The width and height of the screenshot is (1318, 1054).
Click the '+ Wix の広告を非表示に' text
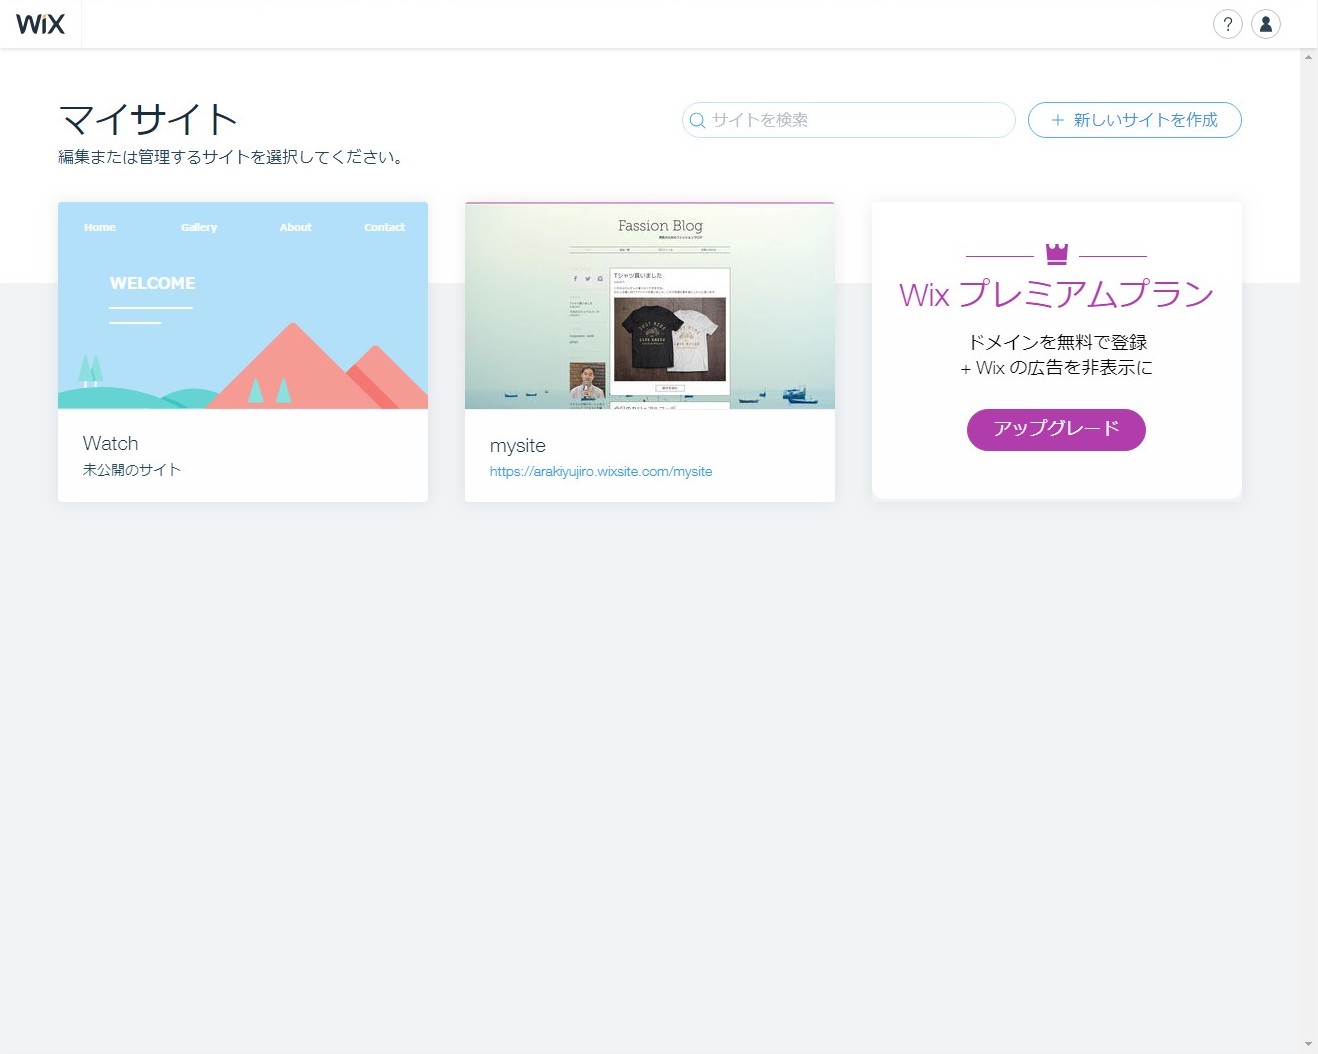[1056, 368]
